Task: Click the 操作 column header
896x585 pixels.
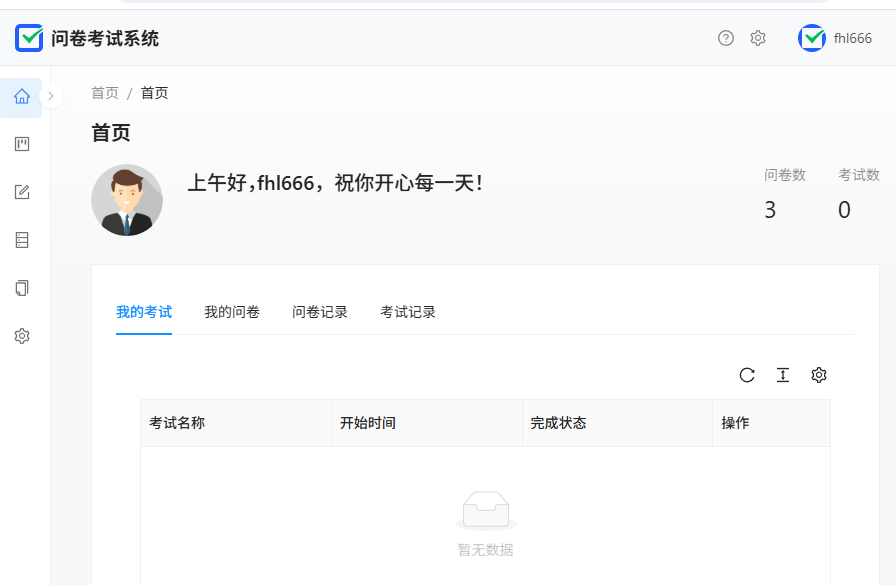Action: pos(771,423)
